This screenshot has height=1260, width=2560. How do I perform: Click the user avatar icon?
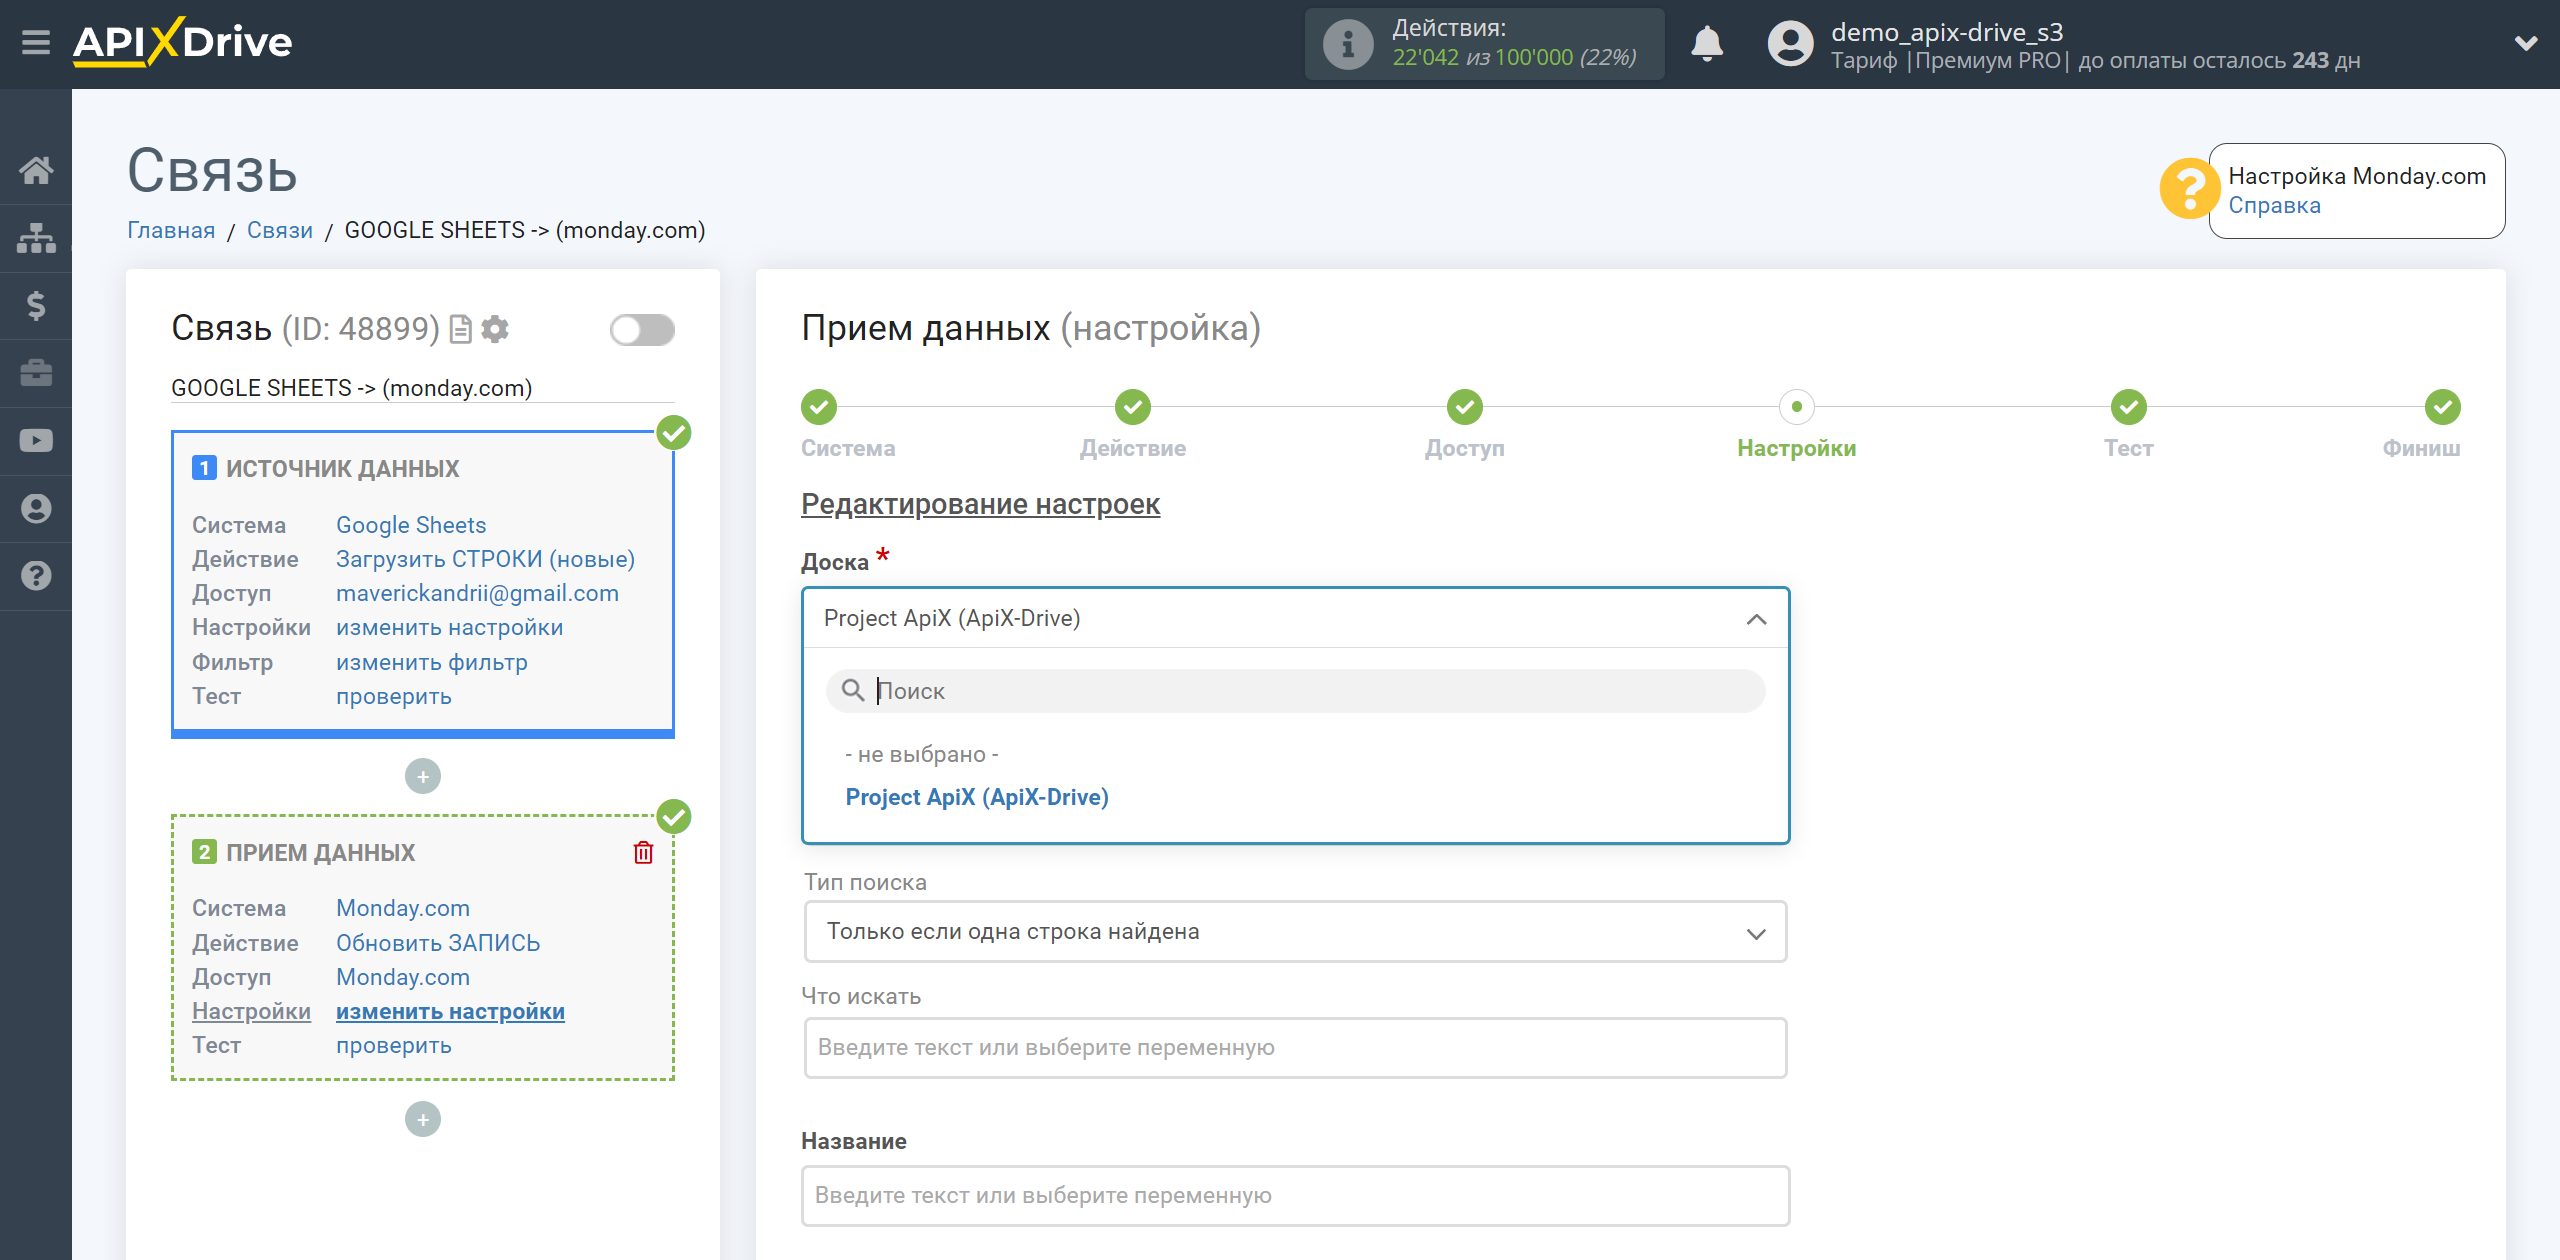pos(1790,44)
